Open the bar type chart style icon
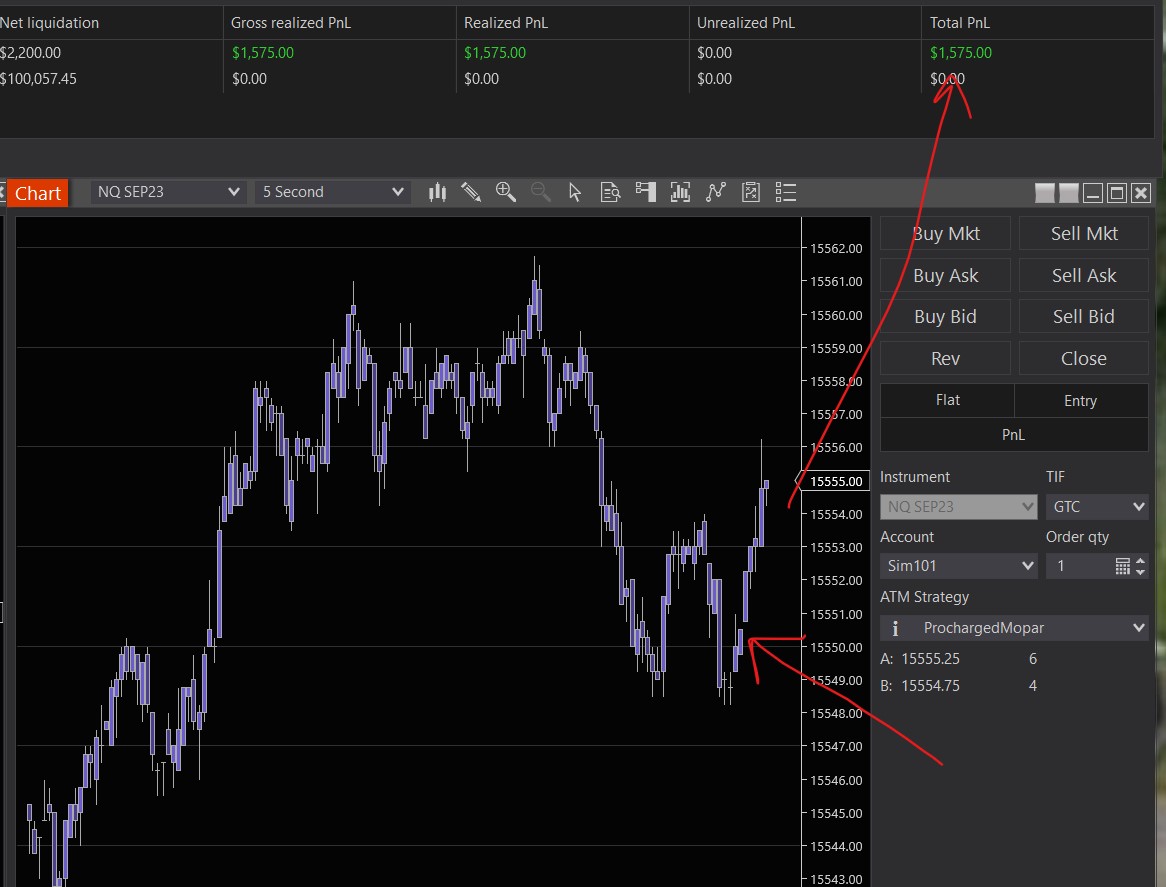 (437, 193)
